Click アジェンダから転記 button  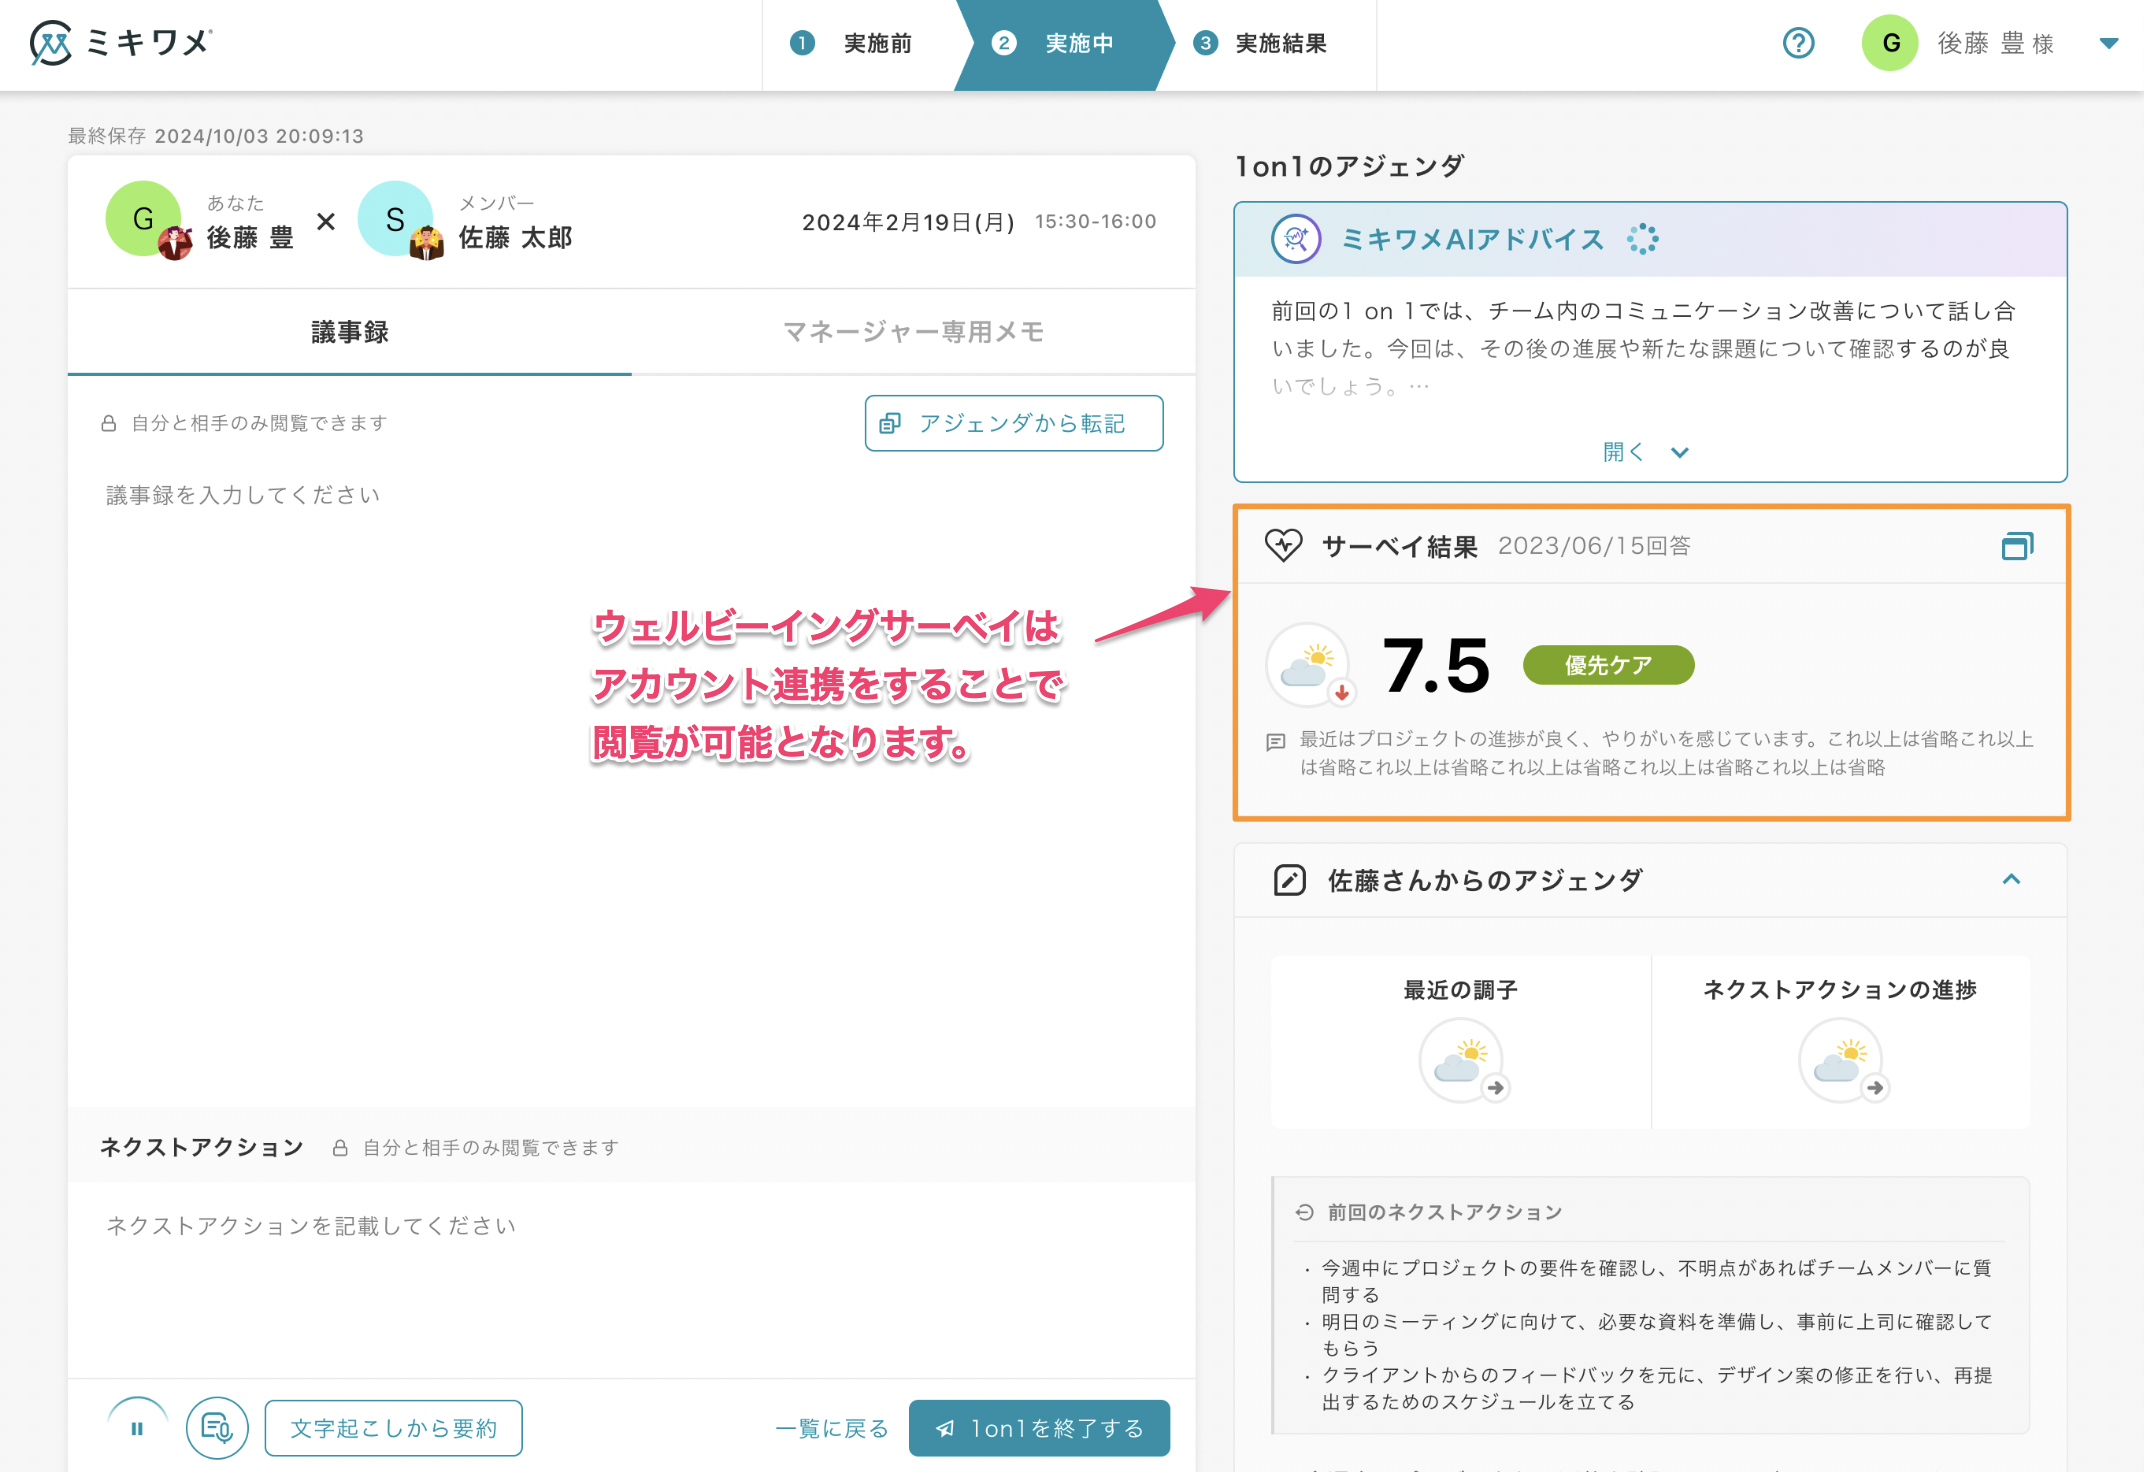[x=1013, y=423]
